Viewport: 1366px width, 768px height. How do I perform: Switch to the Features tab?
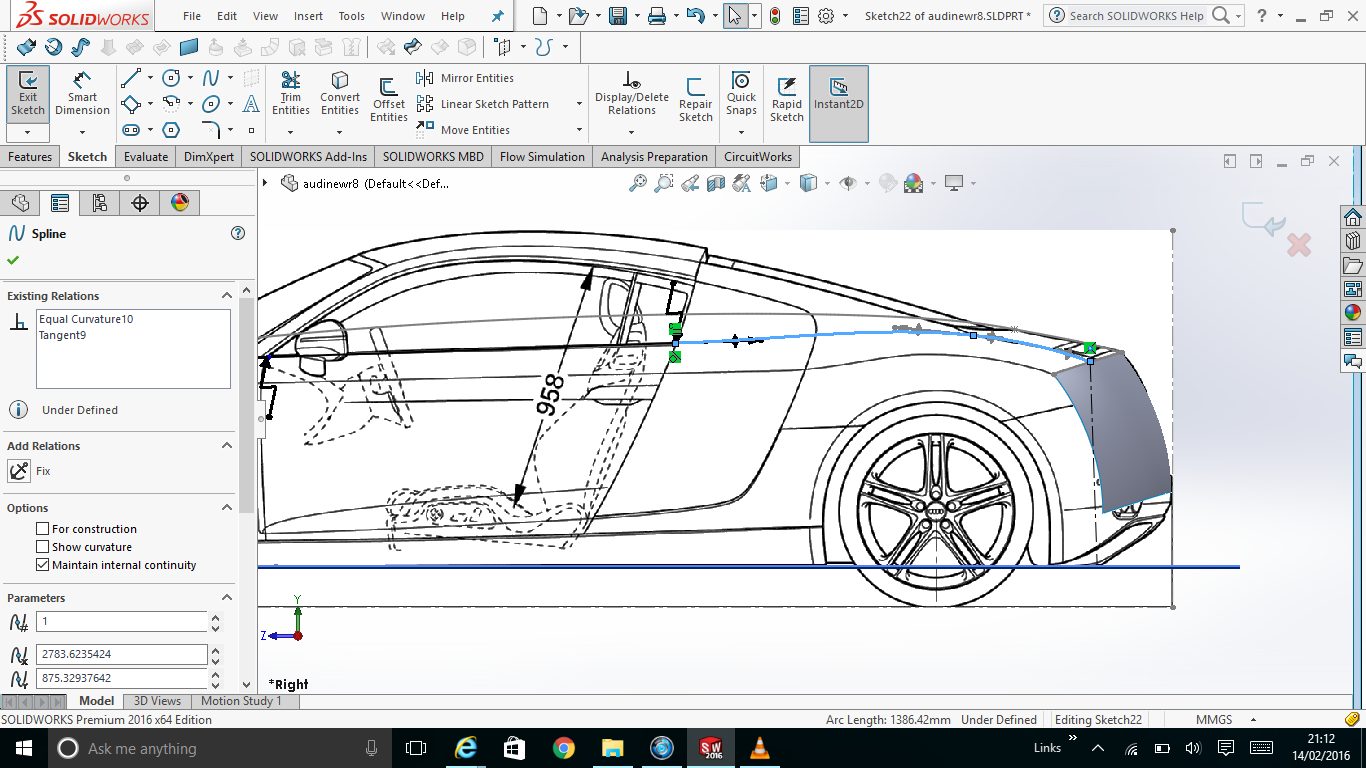click(x=30, y=156)
